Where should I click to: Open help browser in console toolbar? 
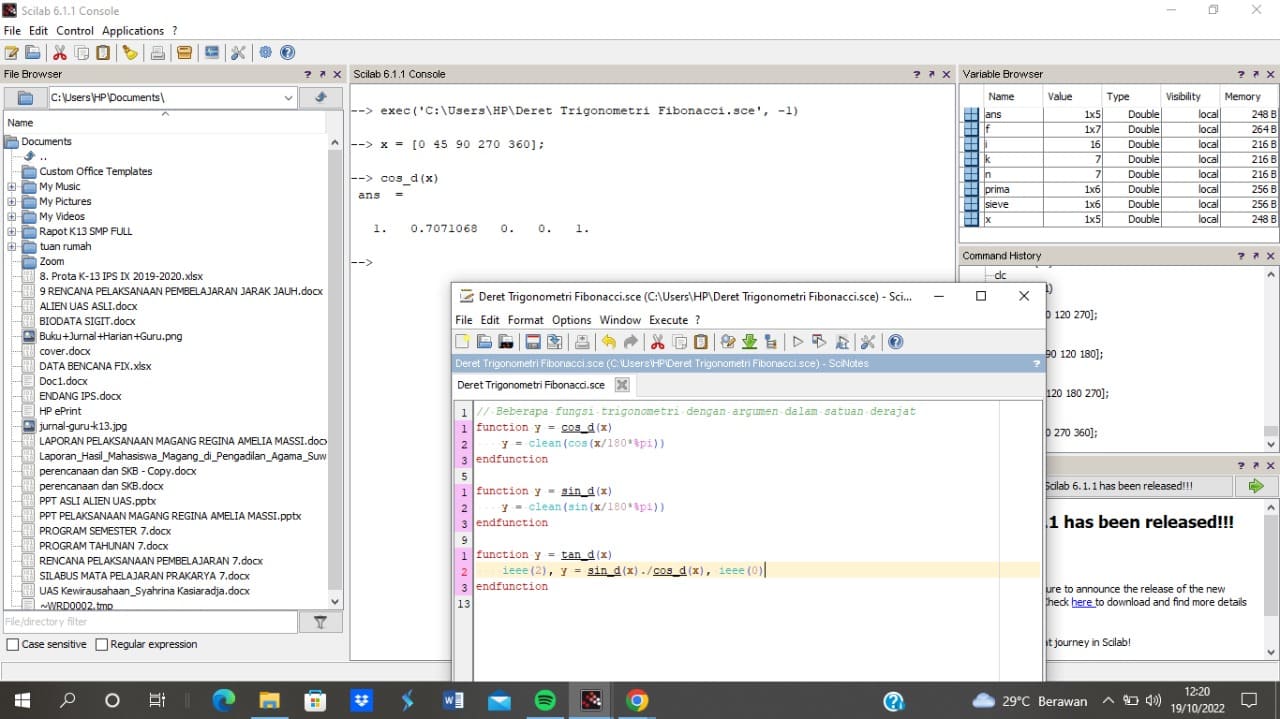287,53
